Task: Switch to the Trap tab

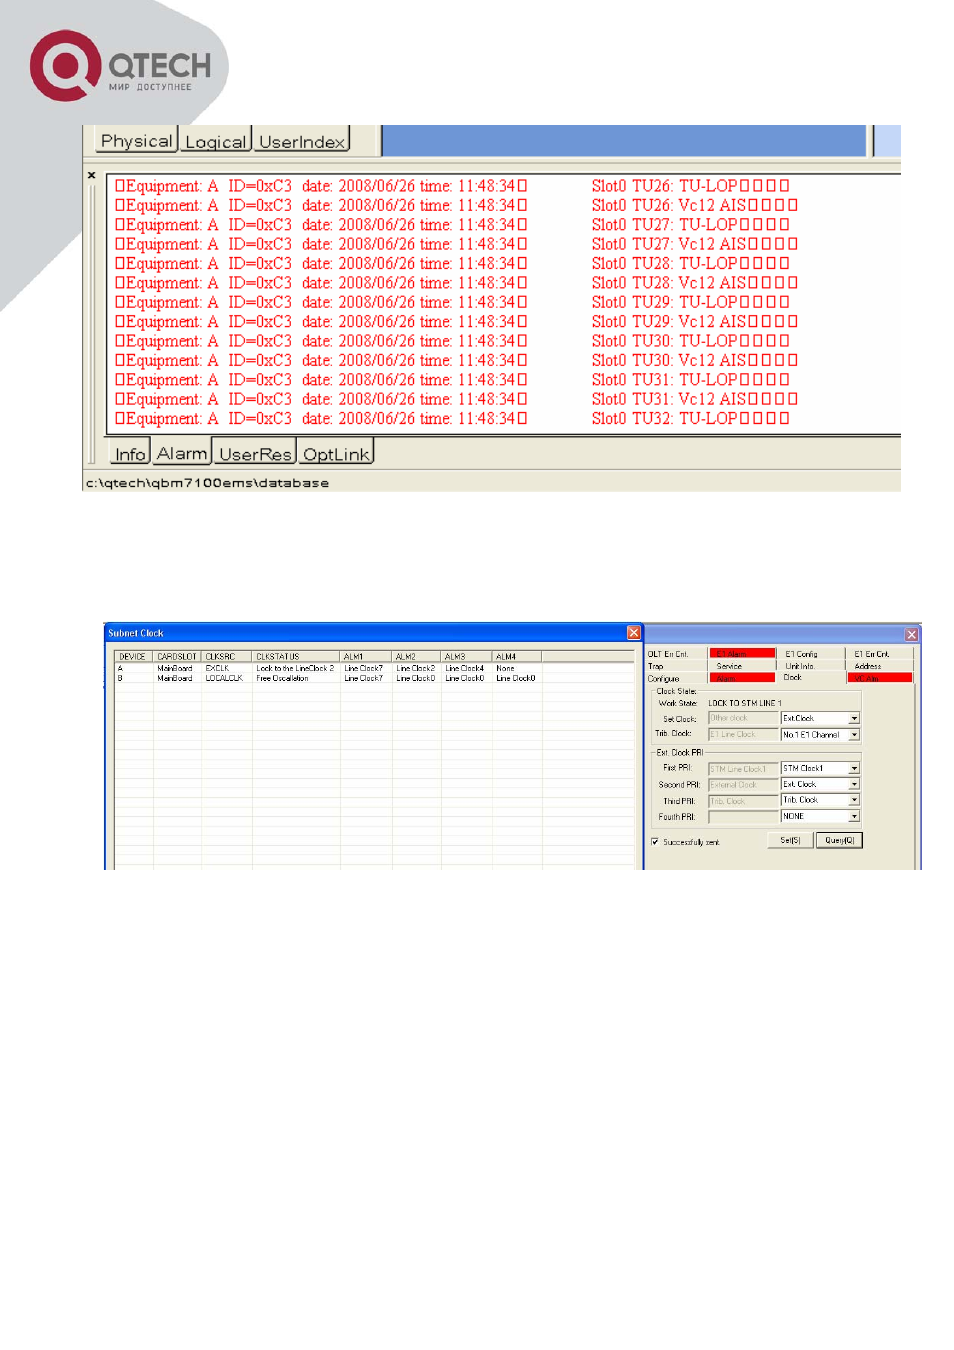Action: coord(677,666)
